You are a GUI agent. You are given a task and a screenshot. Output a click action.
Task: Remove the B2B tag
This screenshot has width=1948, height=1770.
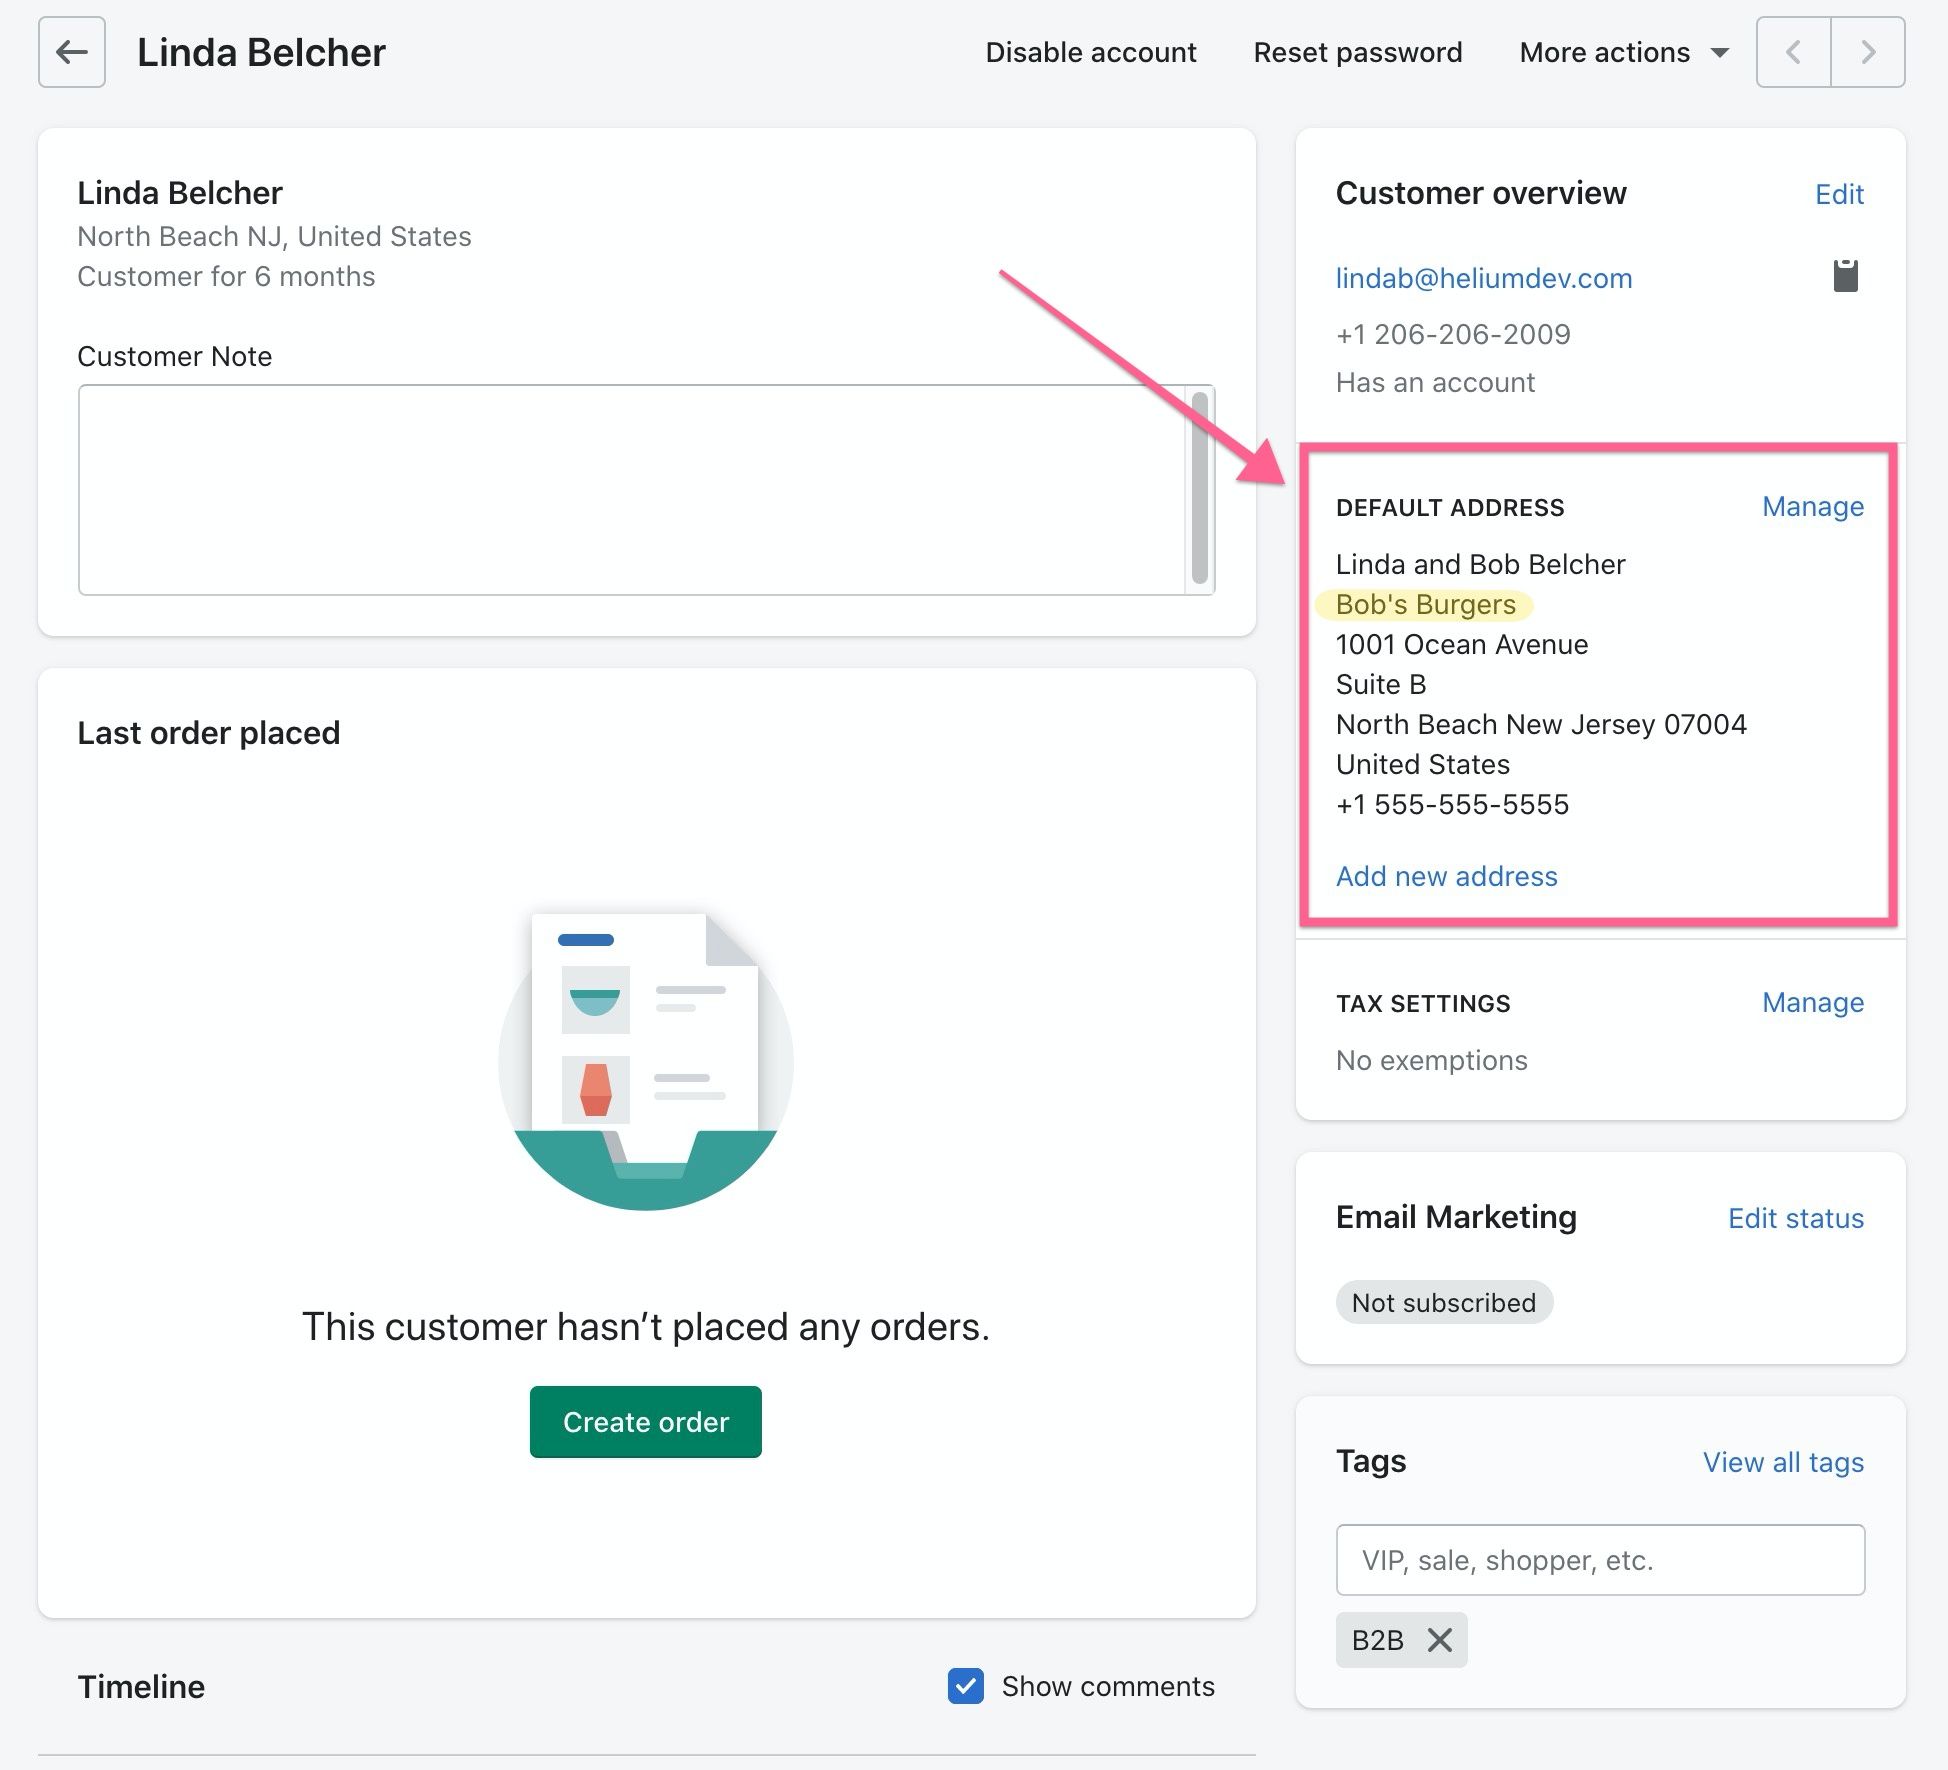(x=1439, y=1640)
